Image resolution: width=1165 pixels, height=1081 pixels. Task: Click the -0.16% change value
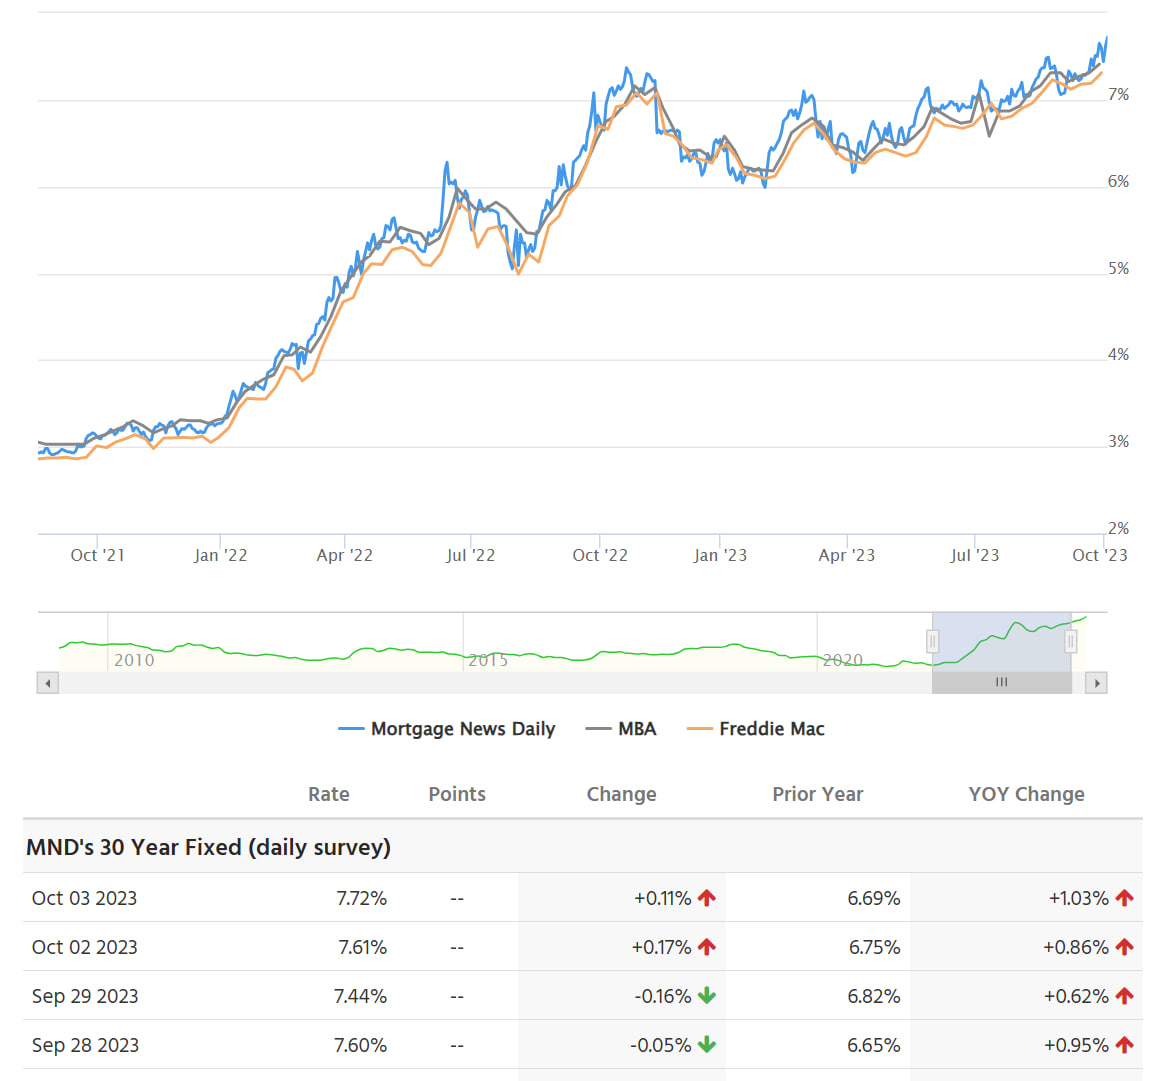663,996
